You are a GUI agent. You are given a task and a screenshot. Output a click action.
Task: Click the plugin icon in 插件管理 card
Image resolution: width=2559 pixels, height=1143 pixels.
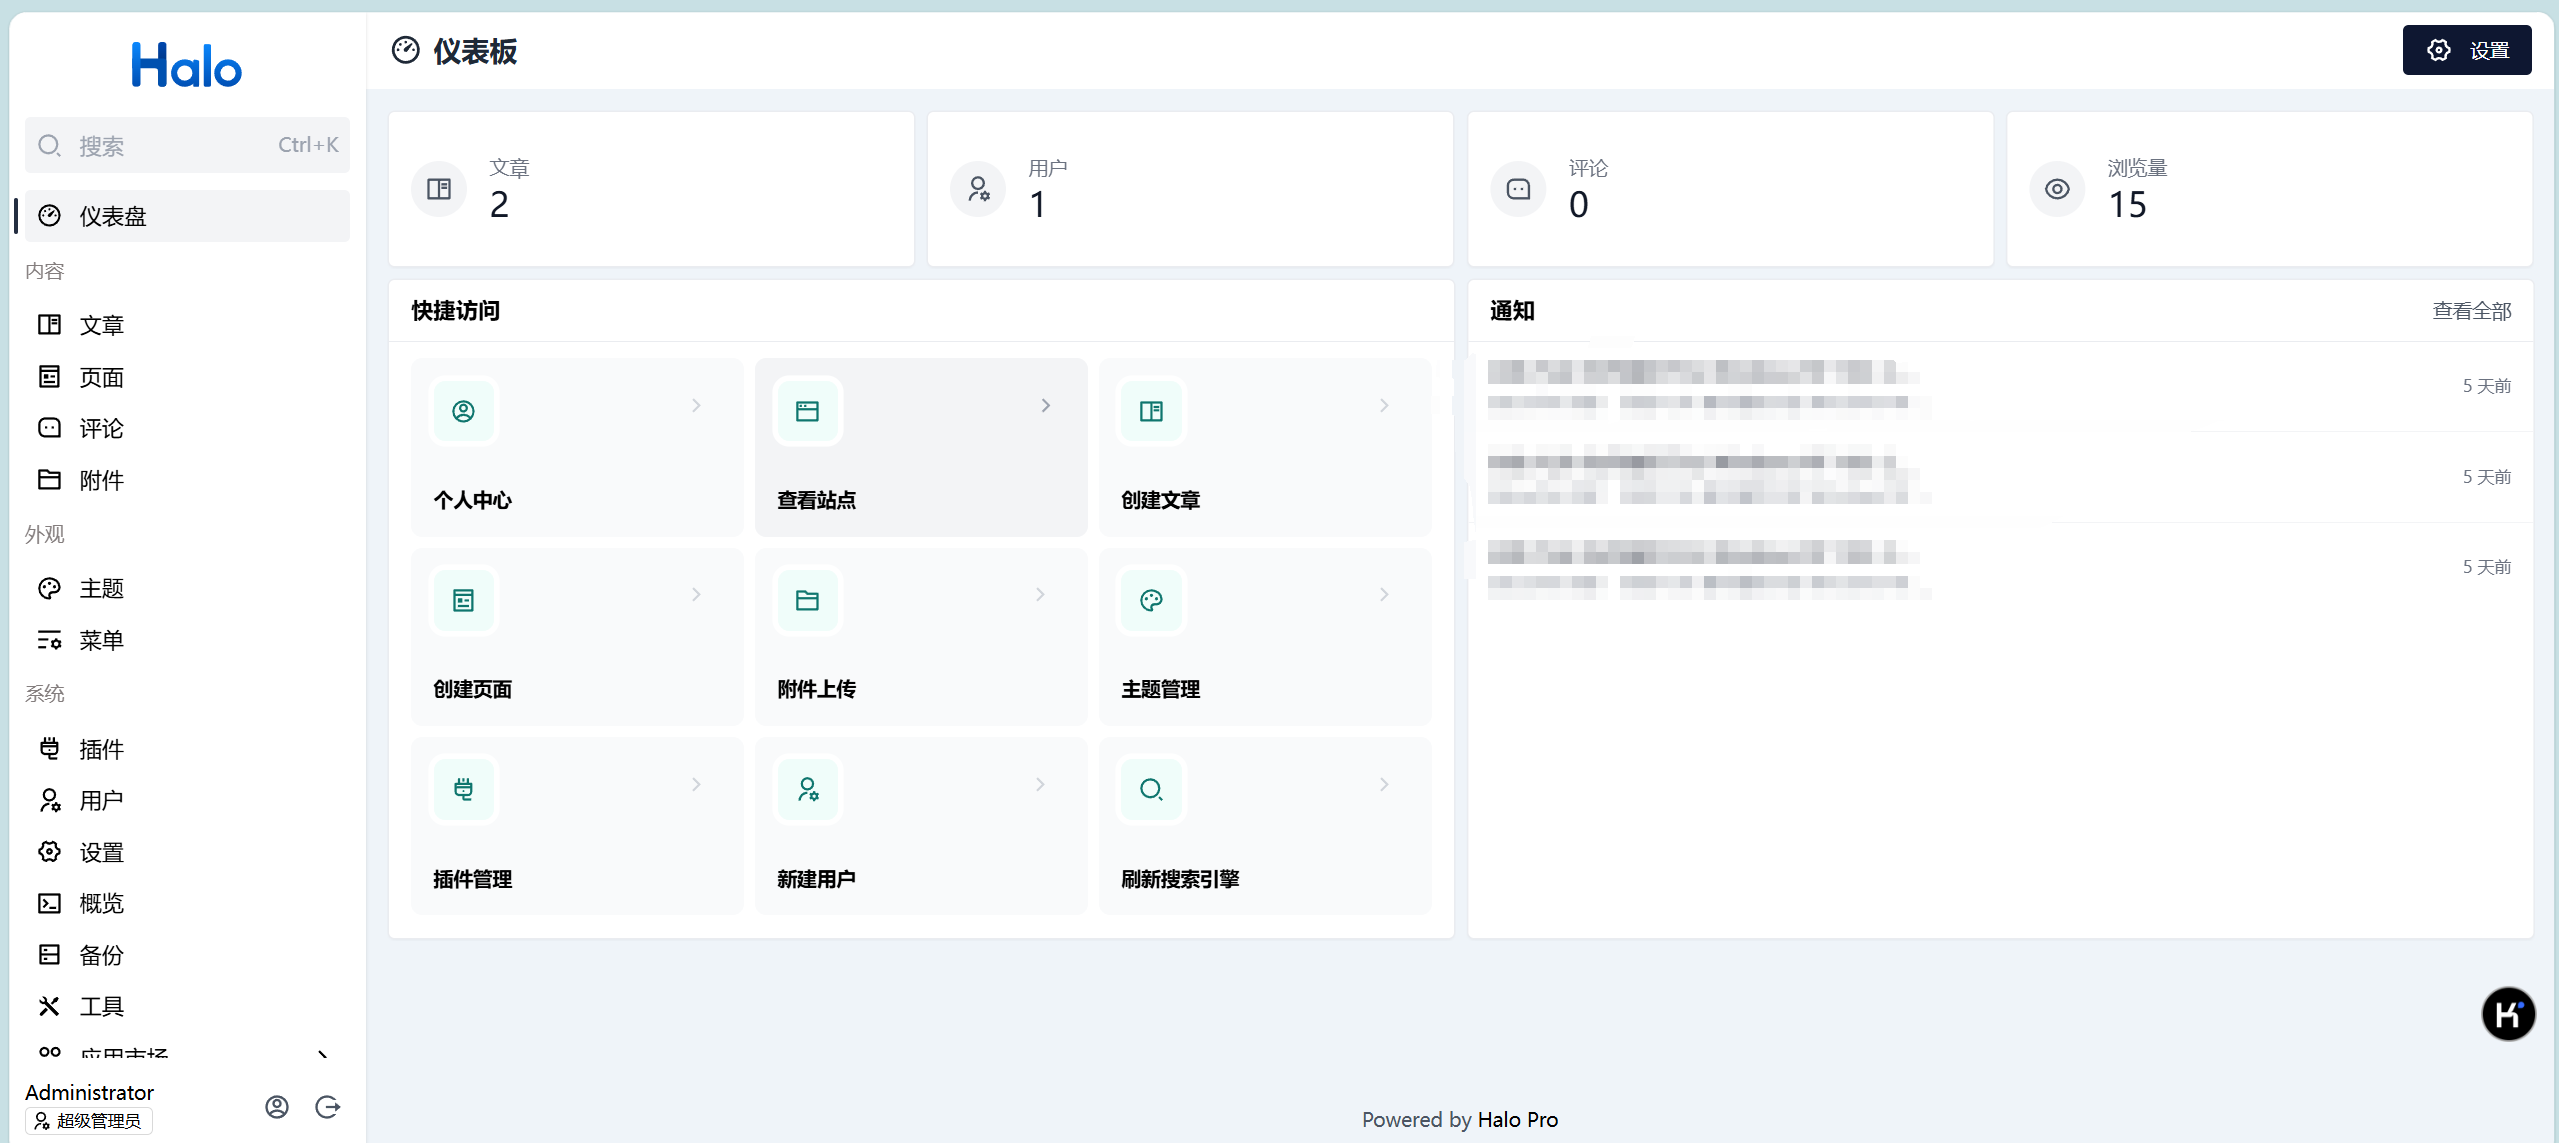pos(463,789)
